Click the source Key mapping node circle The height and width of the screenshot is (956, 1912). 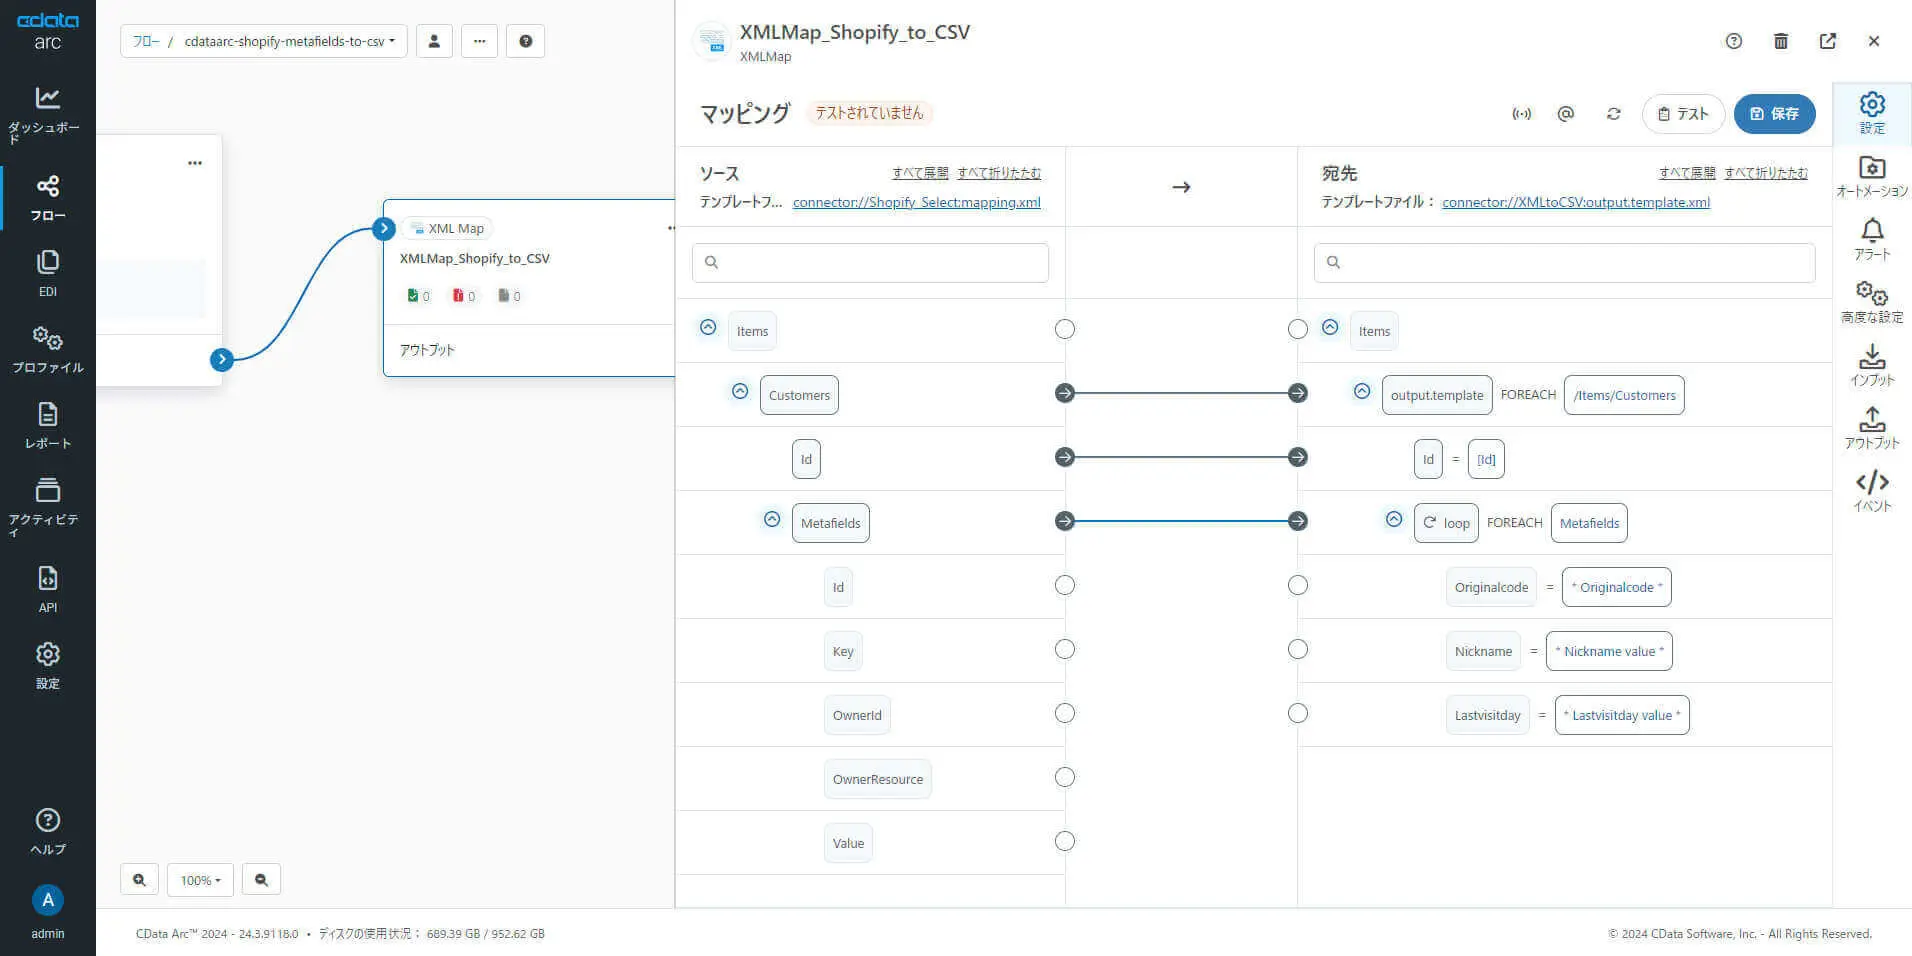click(1065, 650)
